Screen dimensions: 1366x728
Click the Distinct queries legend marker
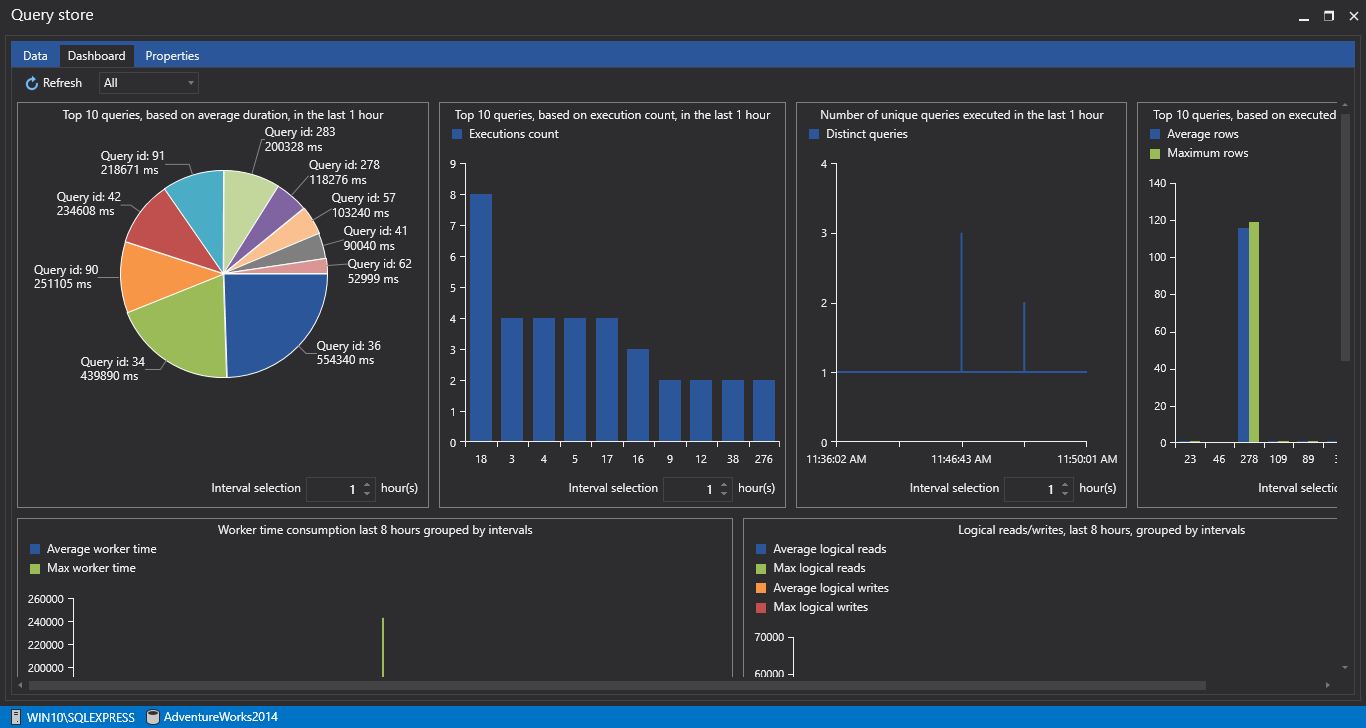point(814,133)
